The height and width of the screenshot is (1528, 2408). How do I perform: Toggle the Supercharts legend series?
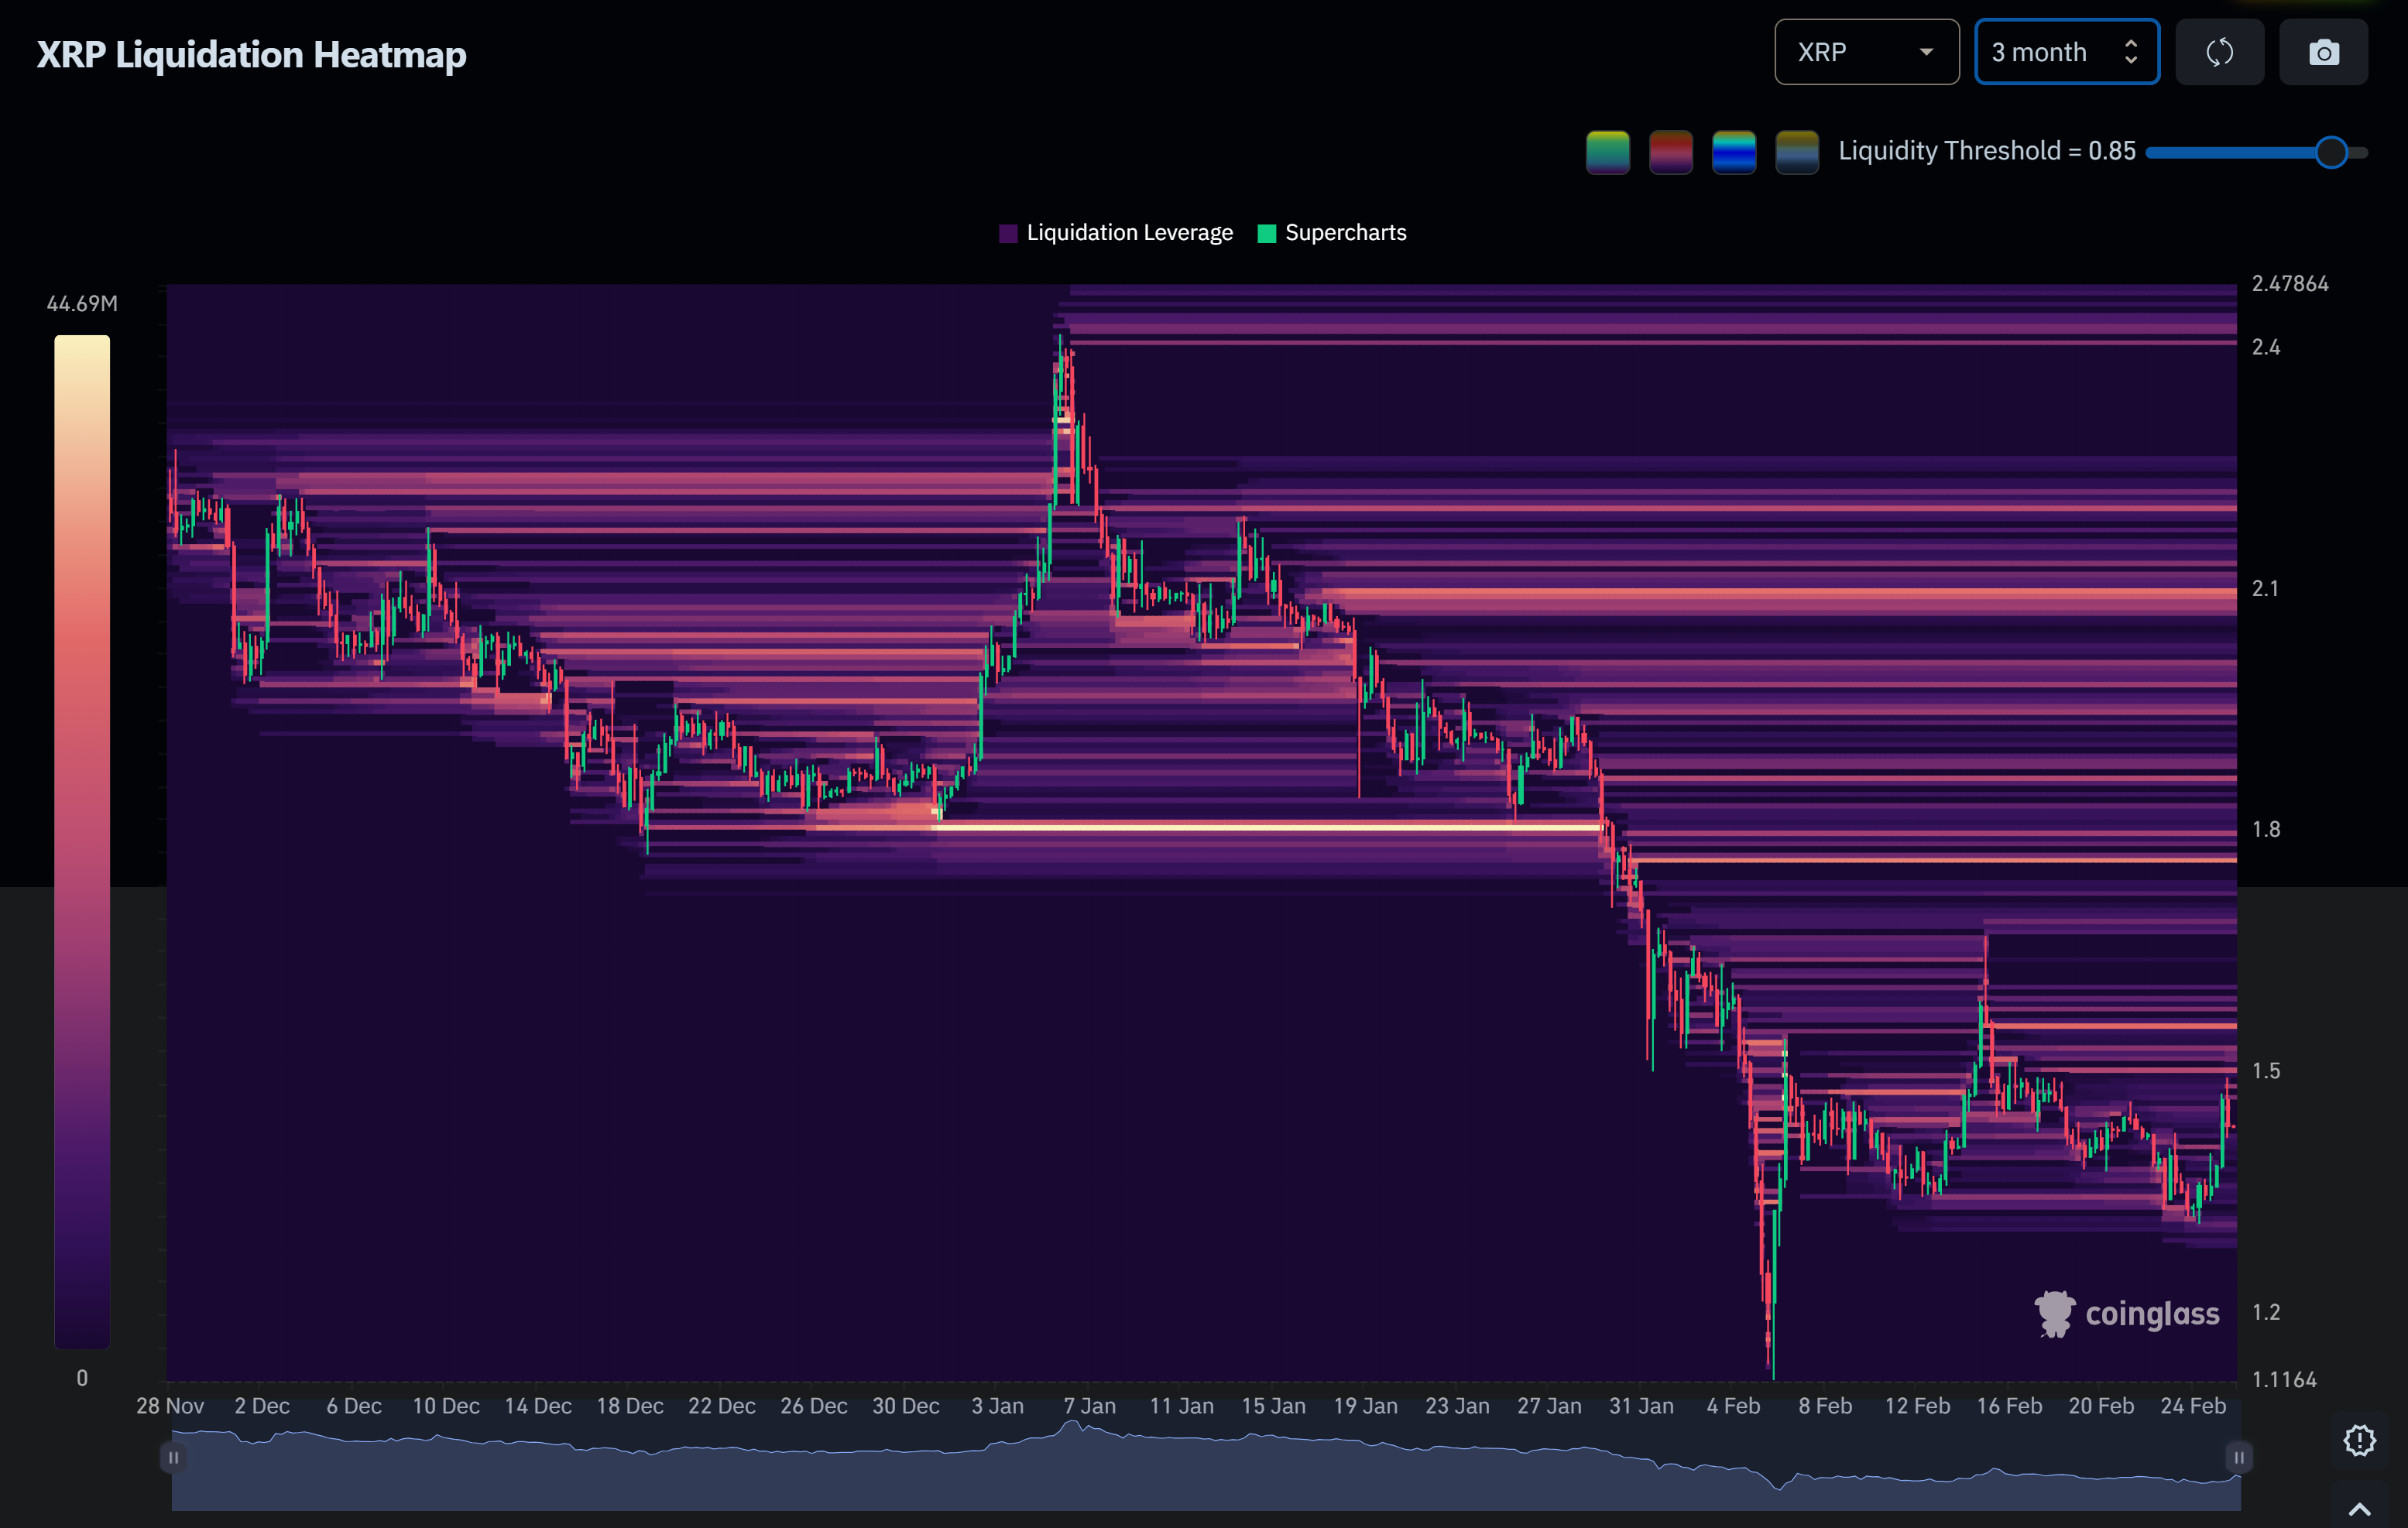coord(1332,233)
